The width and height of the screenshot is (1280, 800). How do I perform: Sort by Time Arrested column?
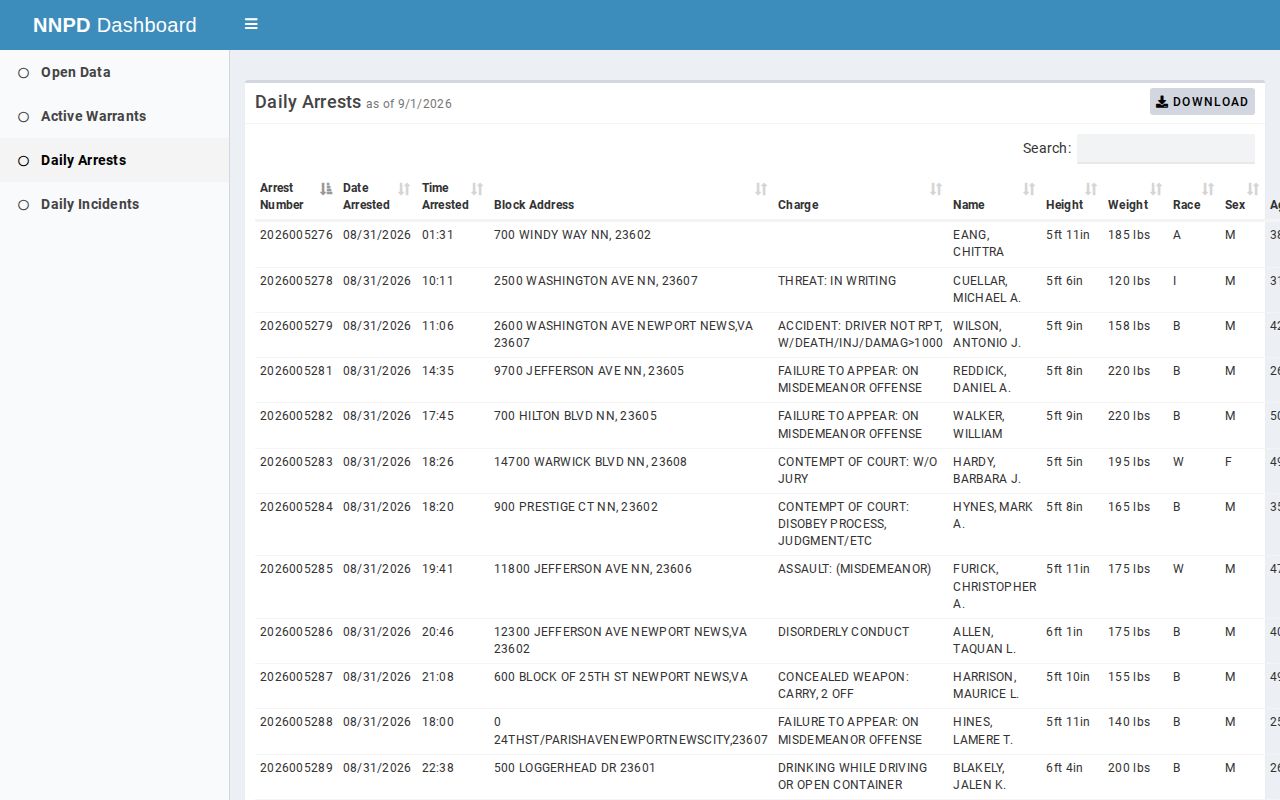click(x=453, y=196)
